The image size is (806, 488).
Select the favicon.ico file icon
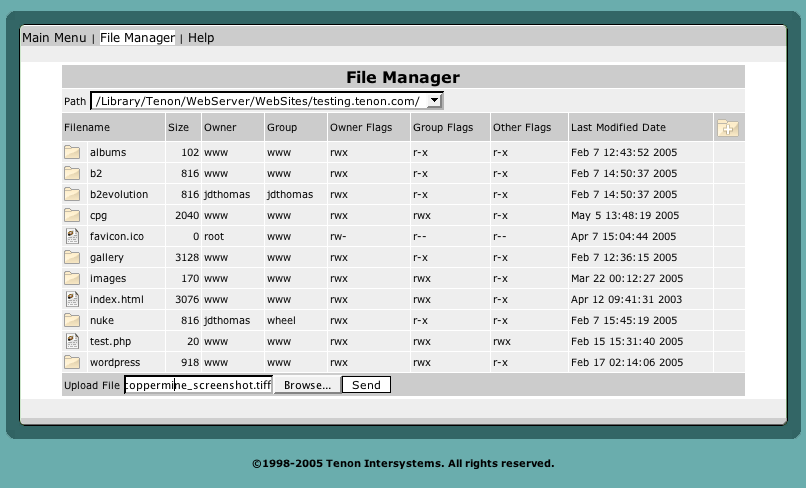pyautogui.click(x=72, y=237)
